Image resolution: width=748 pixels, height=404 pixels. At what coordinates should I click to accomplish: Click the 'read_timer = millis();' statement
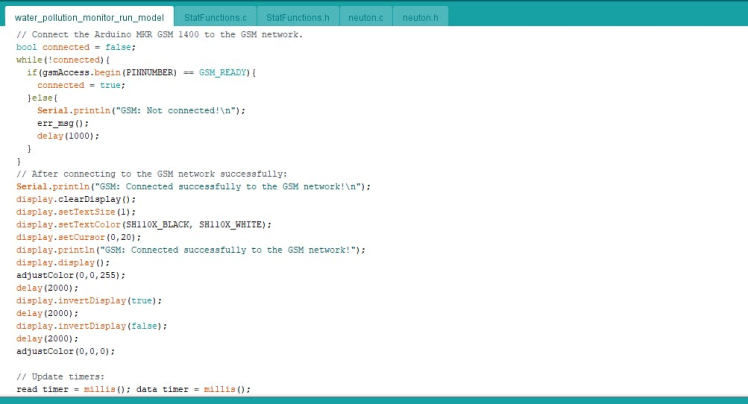pos(73,389)
